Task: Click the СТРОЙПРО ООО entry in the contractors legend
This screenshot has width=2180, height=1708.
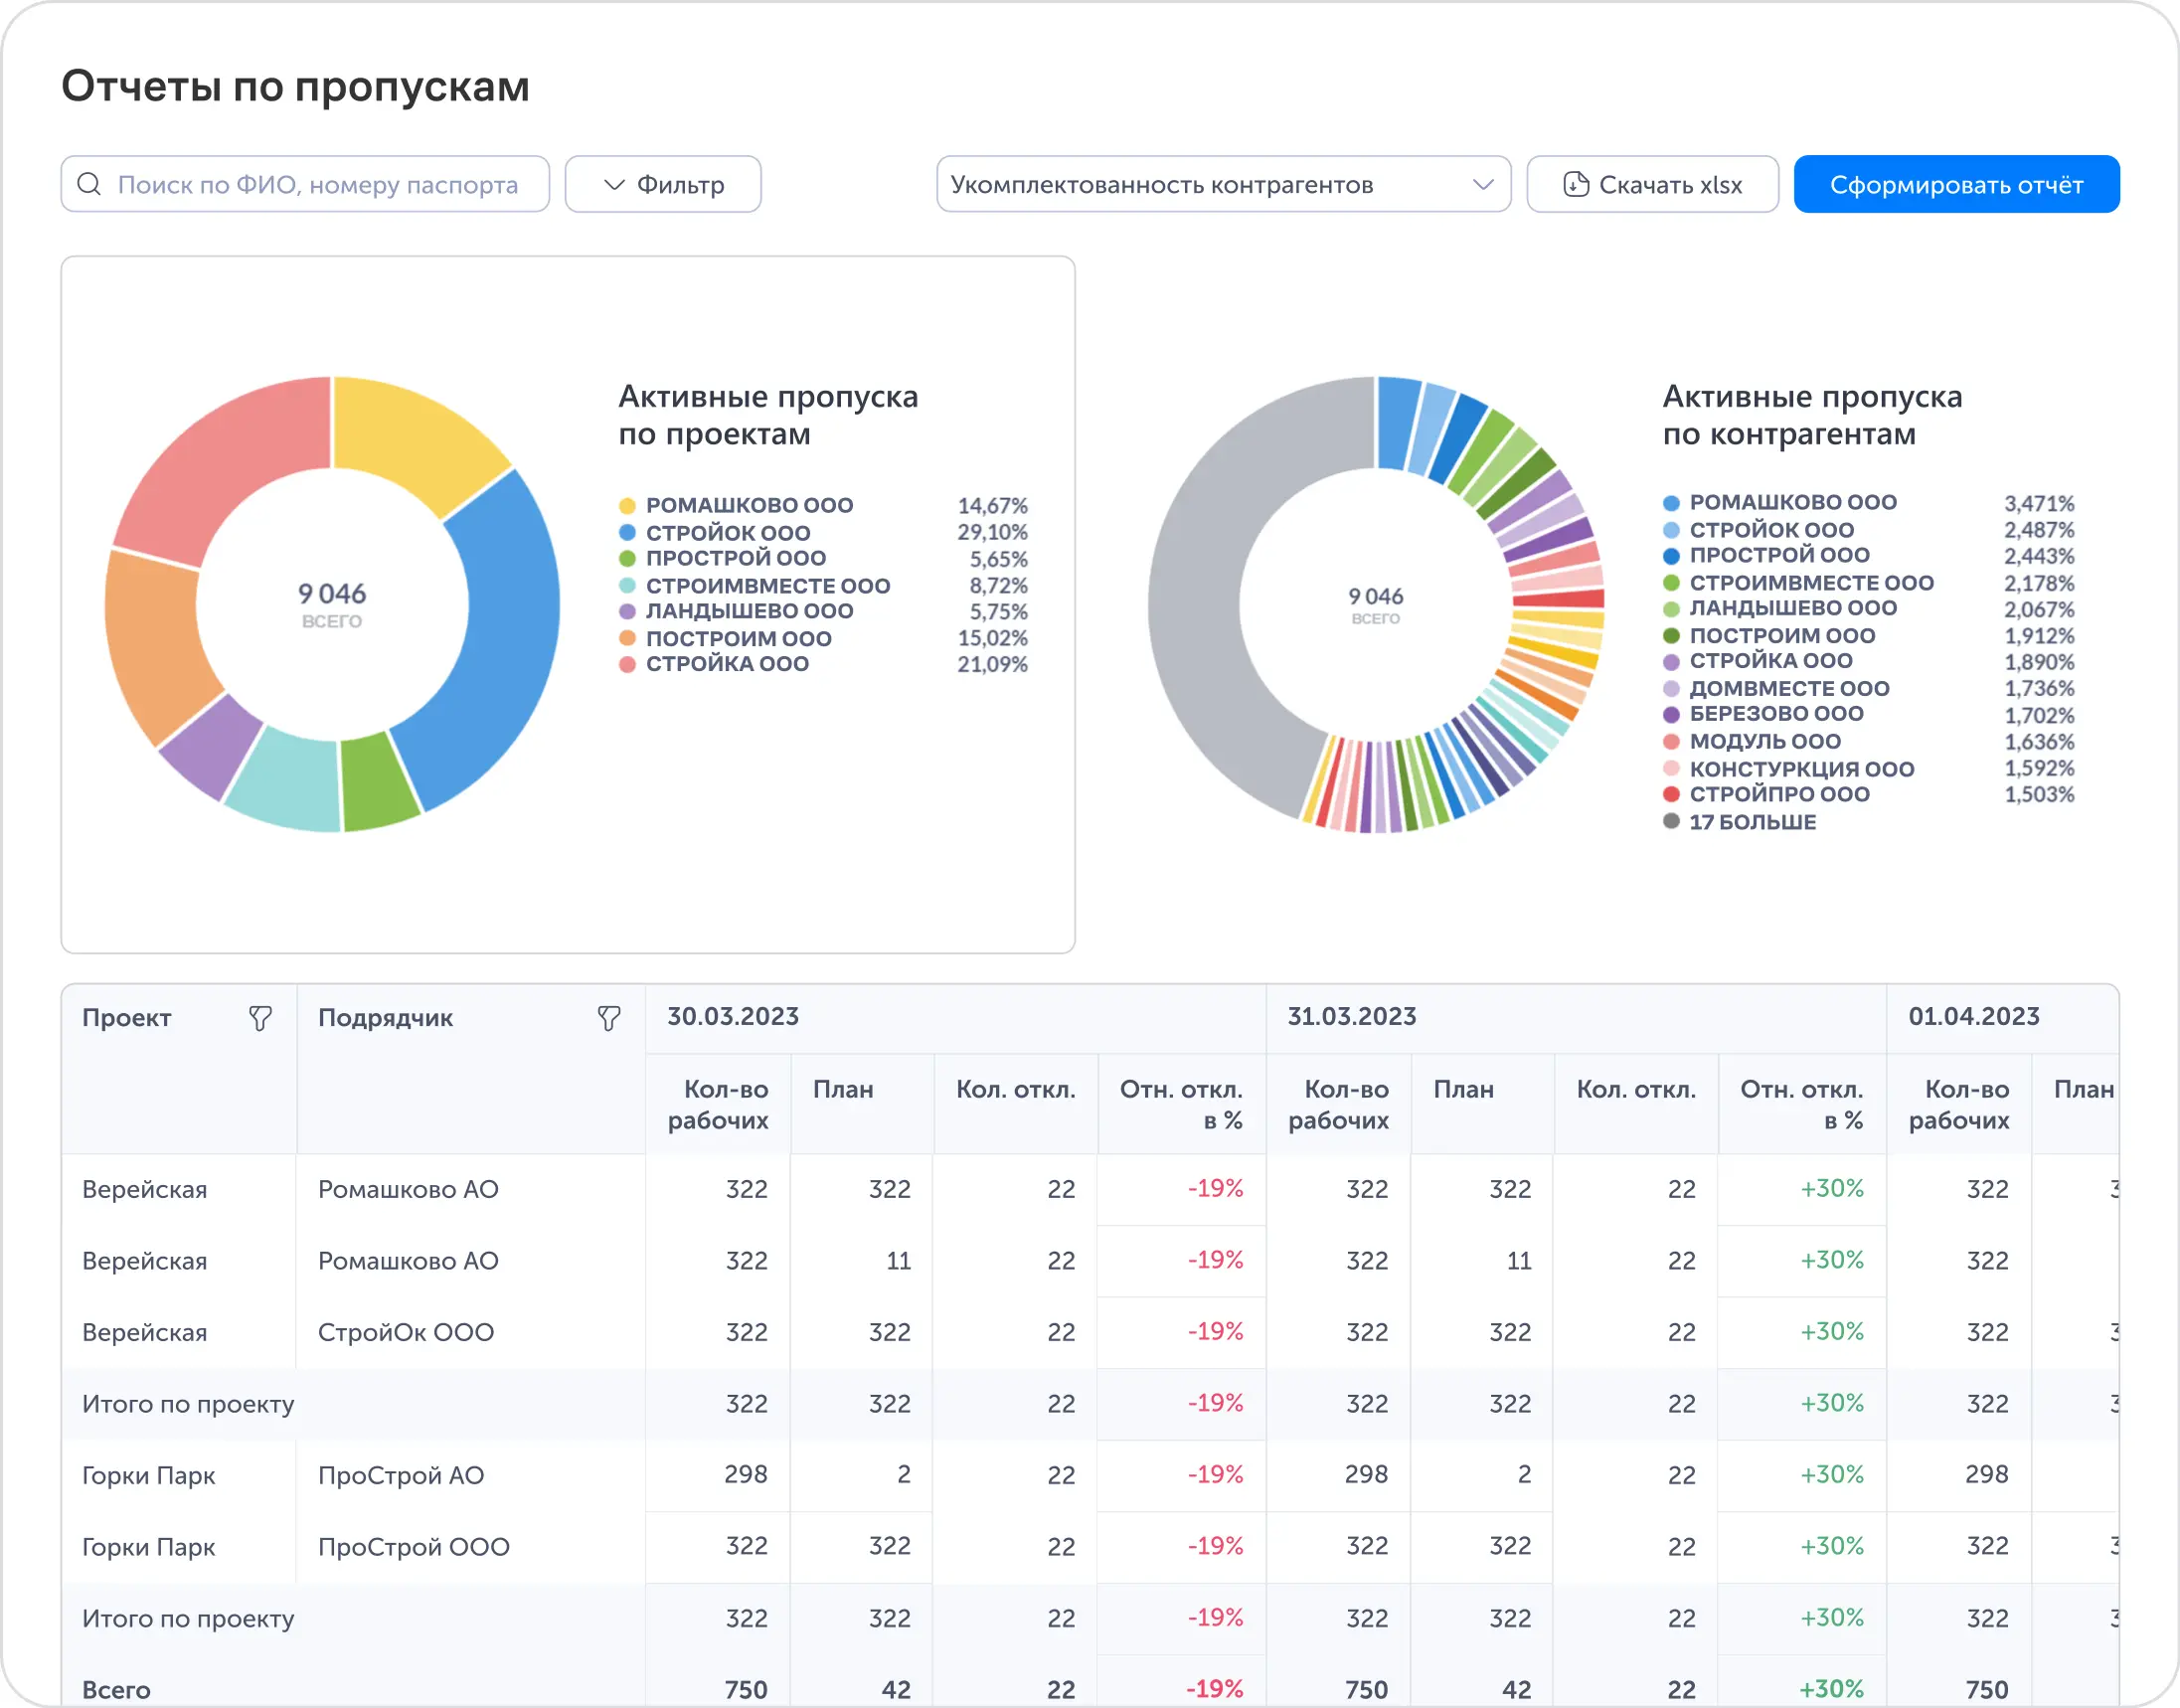Action: (1779, 794)
